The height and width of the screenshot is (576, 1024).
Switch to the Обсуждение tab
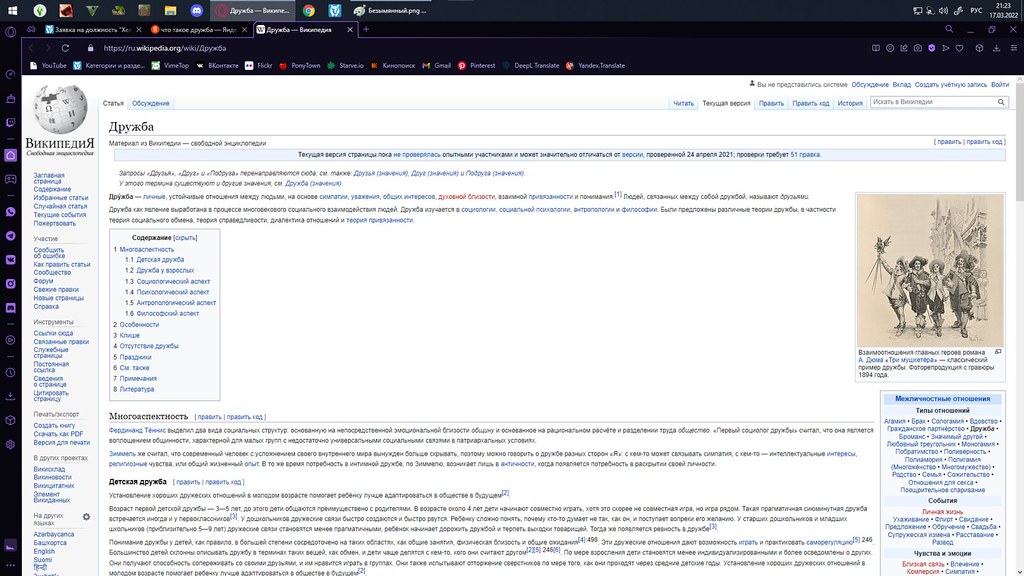pyautogui.click(x=151, y=103)
